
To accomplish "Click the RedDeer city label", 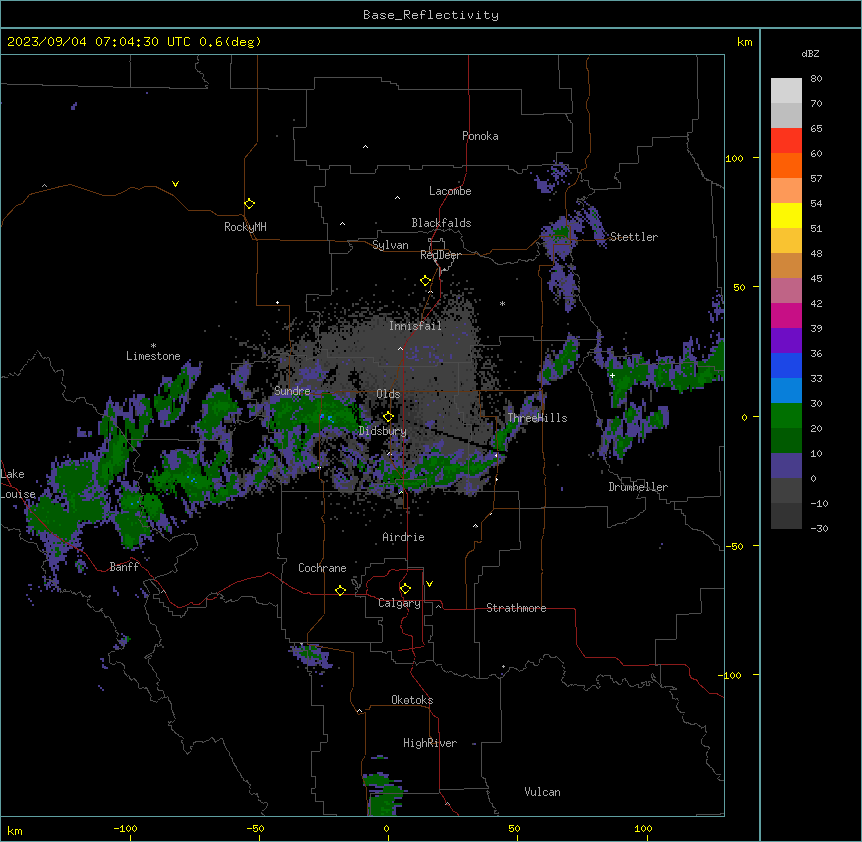I will (x=440, y=255).
